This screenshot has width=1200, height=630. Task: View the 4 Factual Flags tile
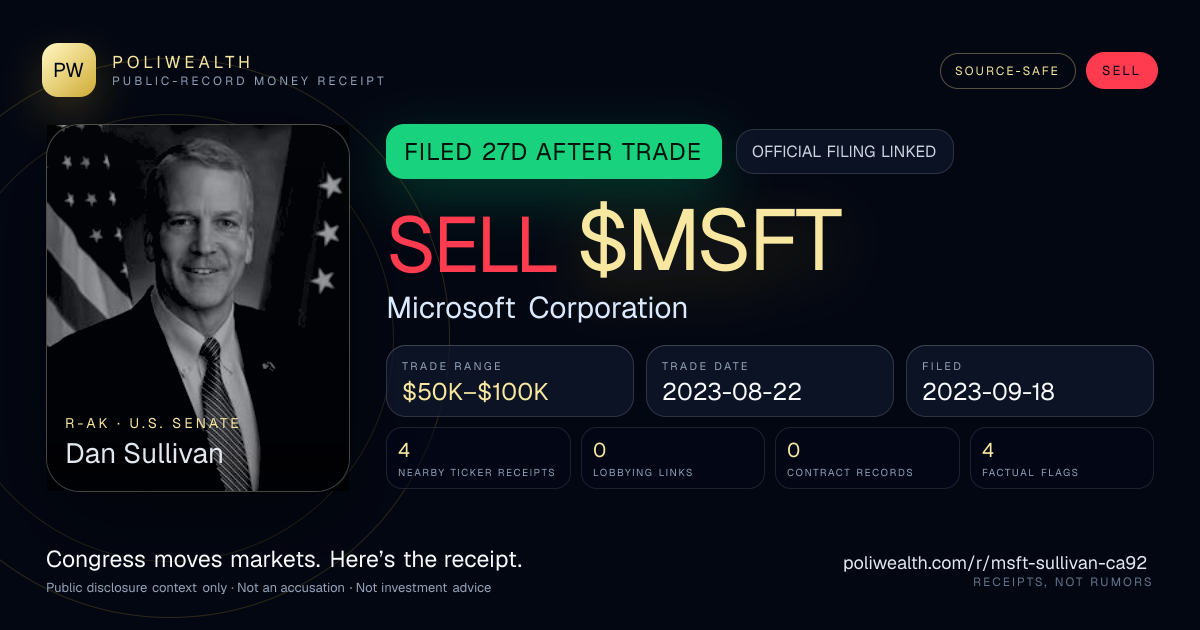(x=1062, y=458)
